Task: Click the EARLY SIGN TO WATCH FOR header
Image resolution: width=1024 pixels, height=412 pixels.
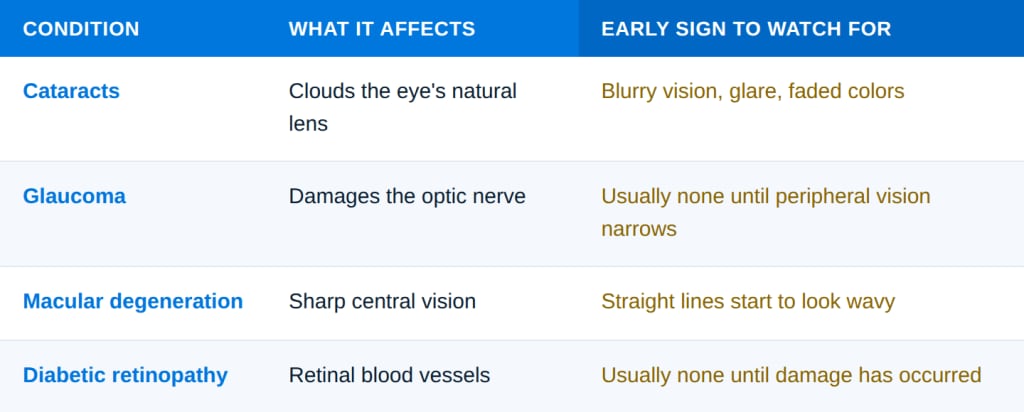Action: click(x=746, y=29)
